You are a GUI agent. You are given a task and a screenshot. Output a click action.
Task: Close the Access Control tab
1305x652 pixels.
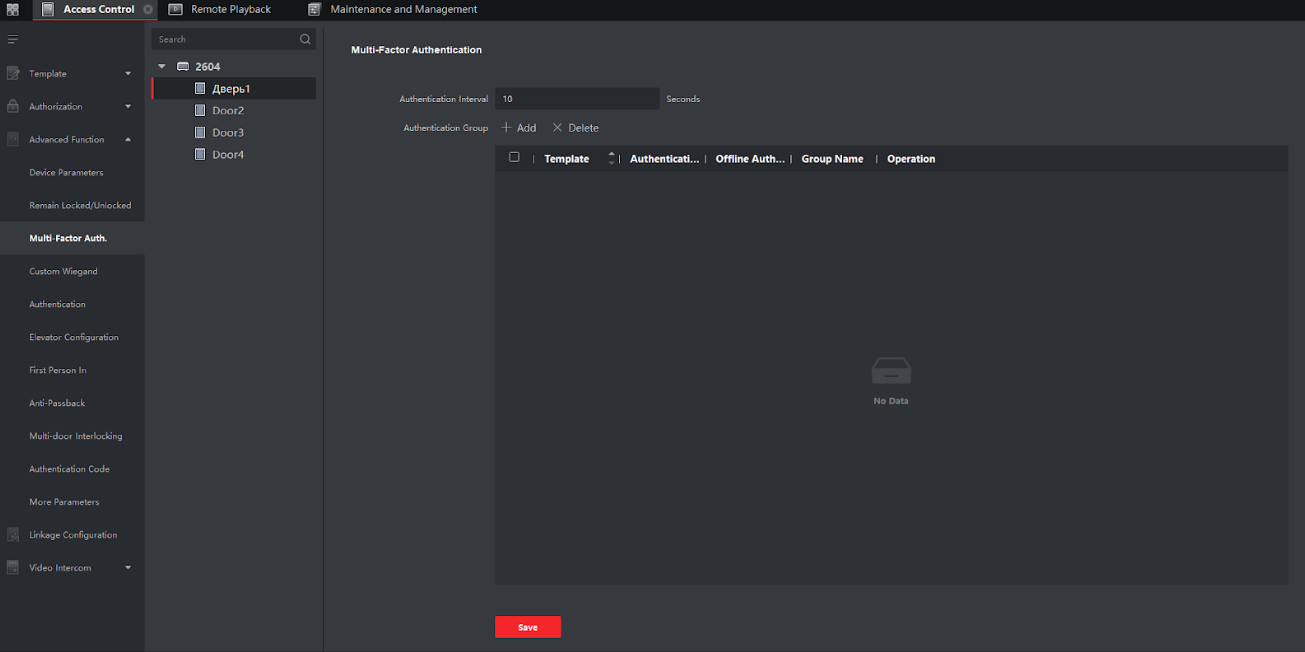point(148,10)
